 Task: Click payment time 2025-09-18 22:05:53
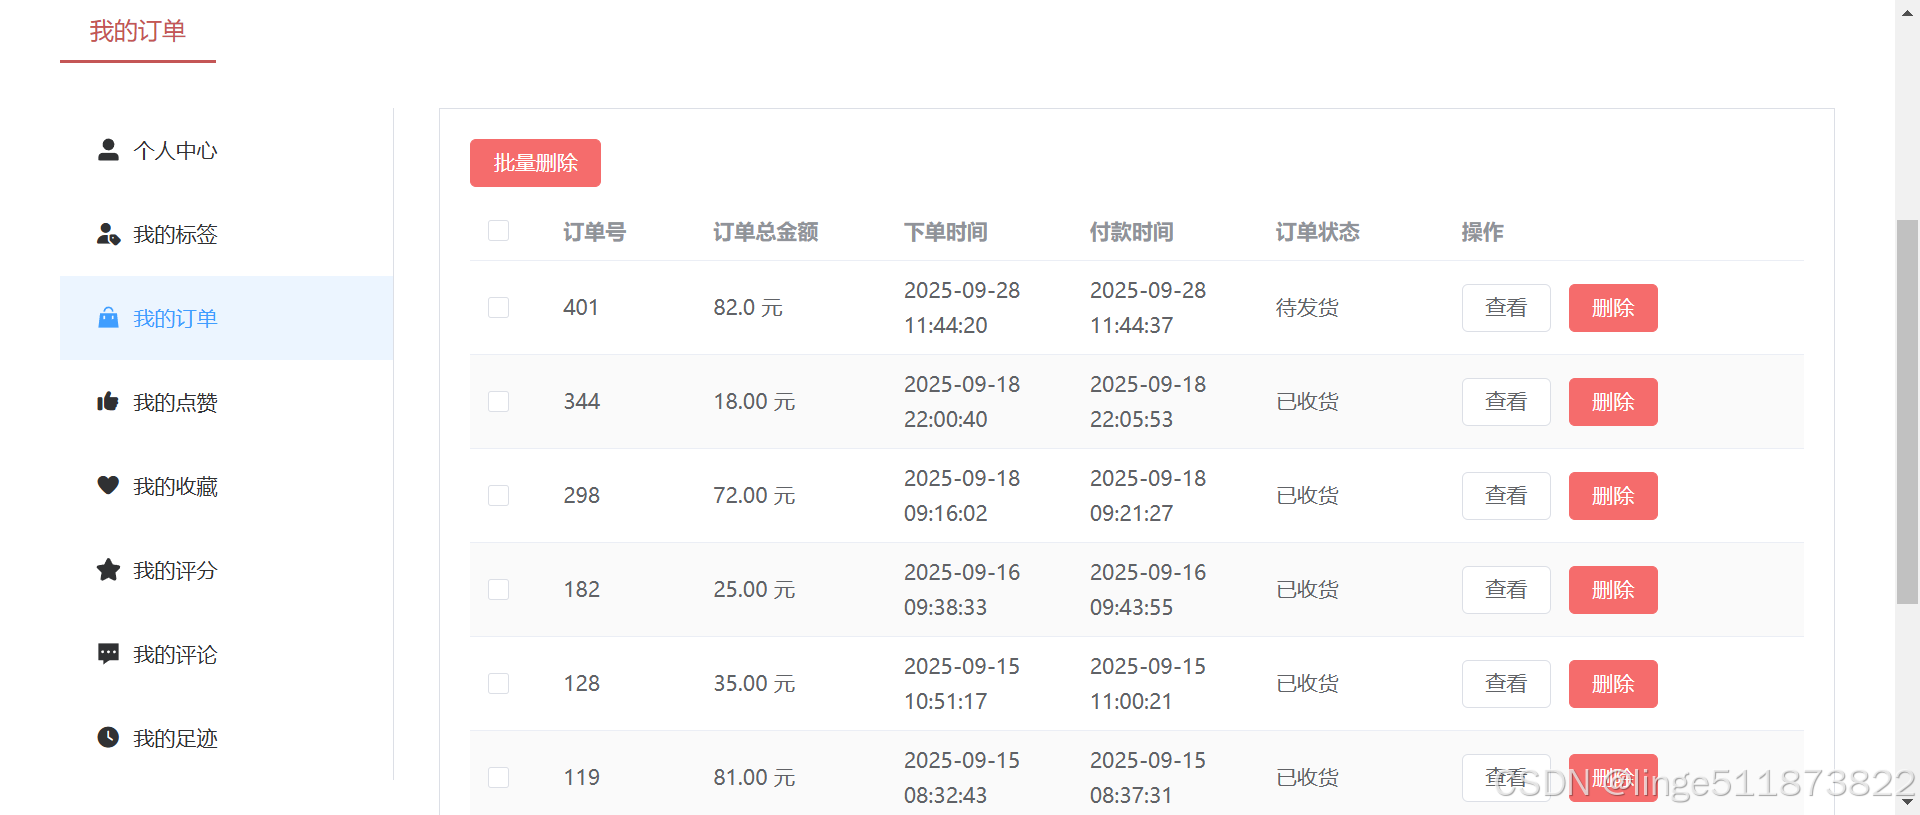click(x=1148, y=402)
